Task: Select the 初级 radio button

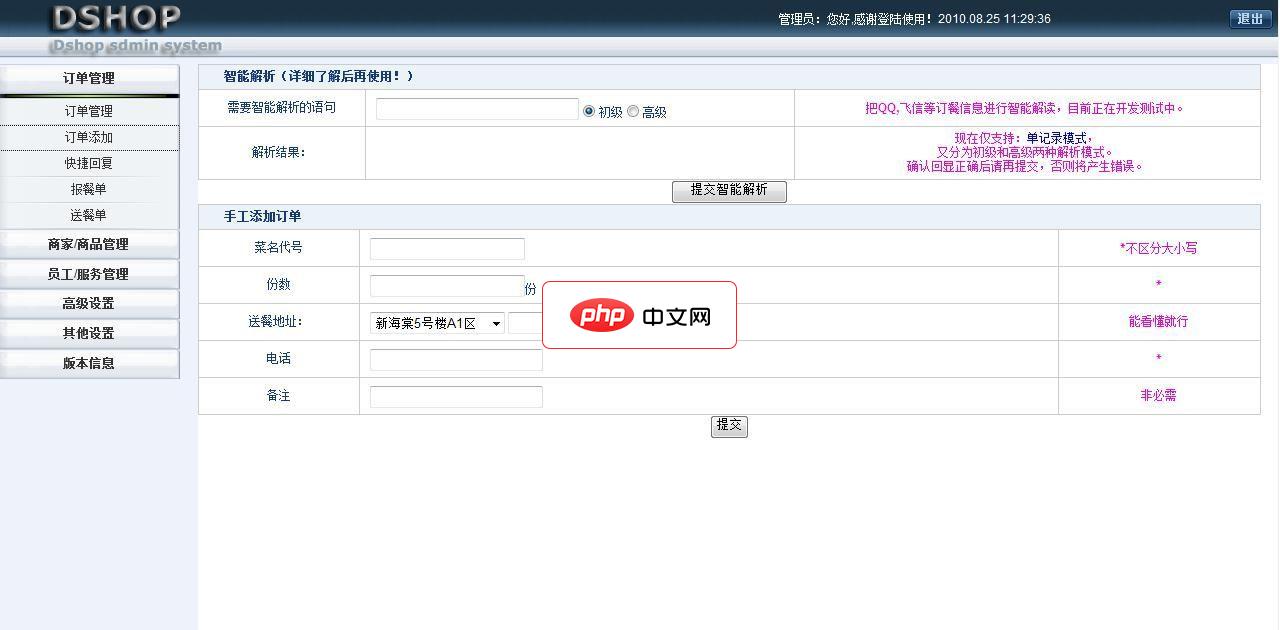Action: (x=589, y=111)
